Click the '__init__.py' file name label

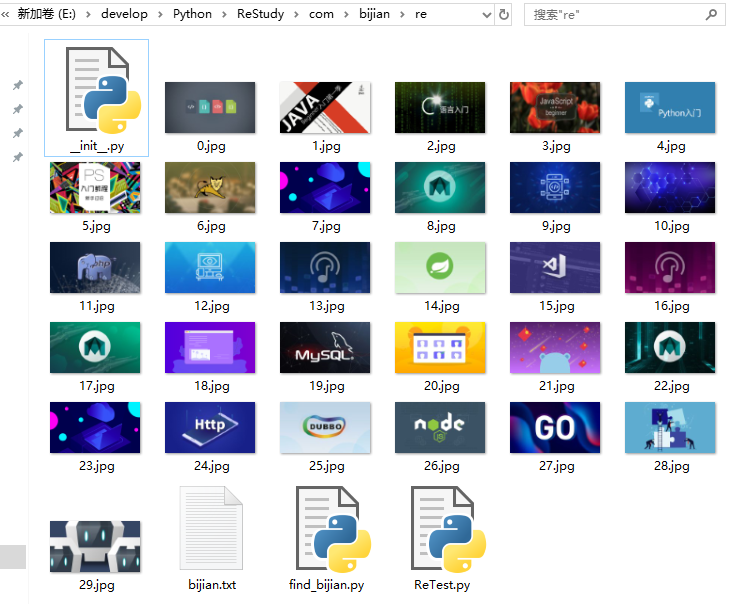(97, 147)
